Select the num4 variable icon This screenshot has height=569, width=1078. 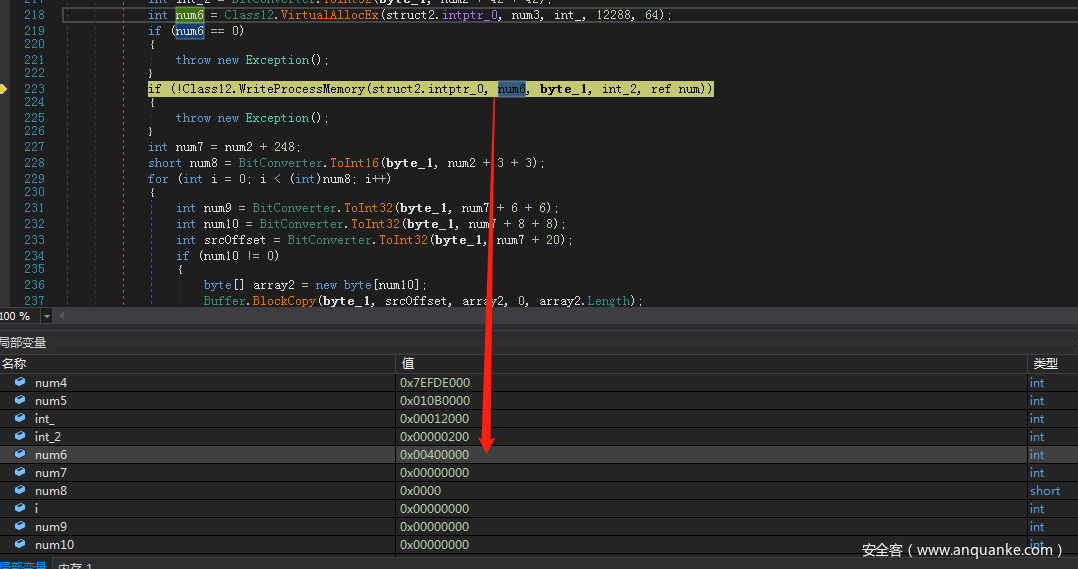(x=20, y=382)
